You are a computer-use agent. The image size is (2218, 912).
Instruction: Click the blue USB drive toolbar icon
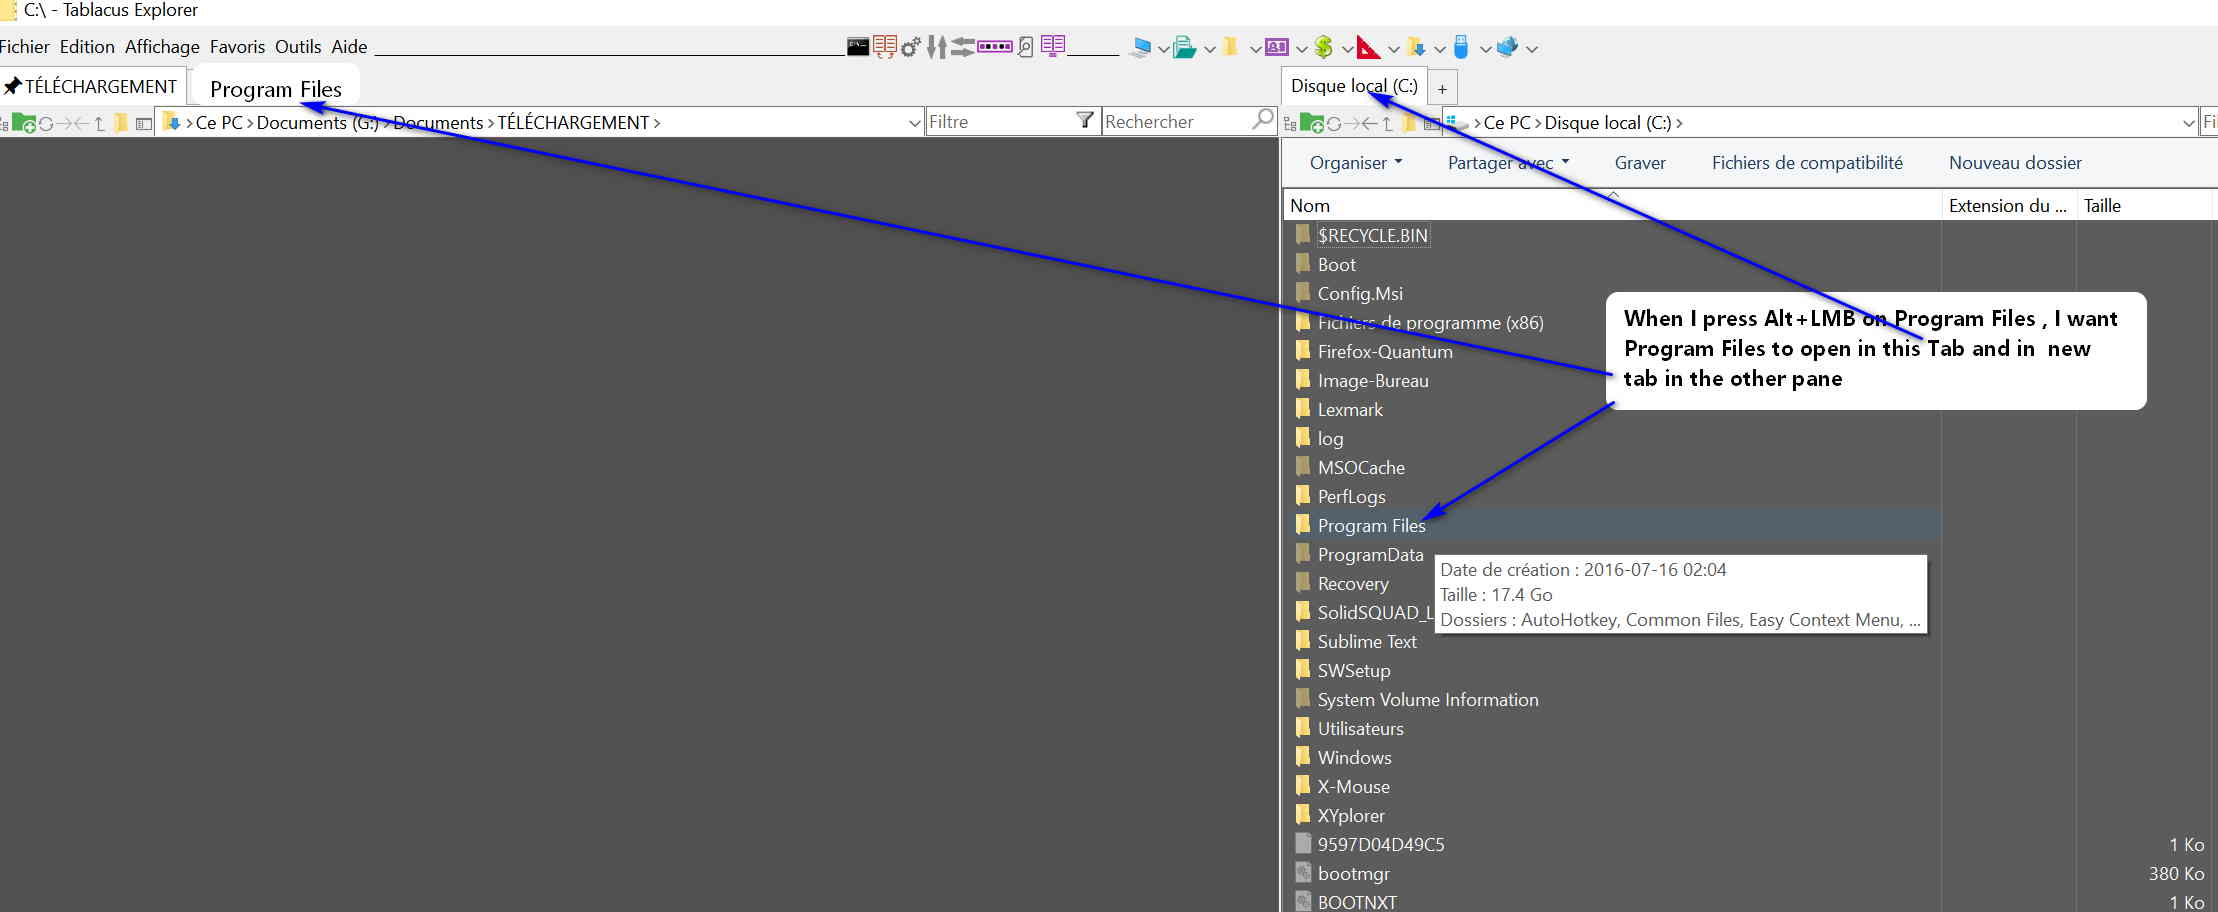pos(1460,47)
